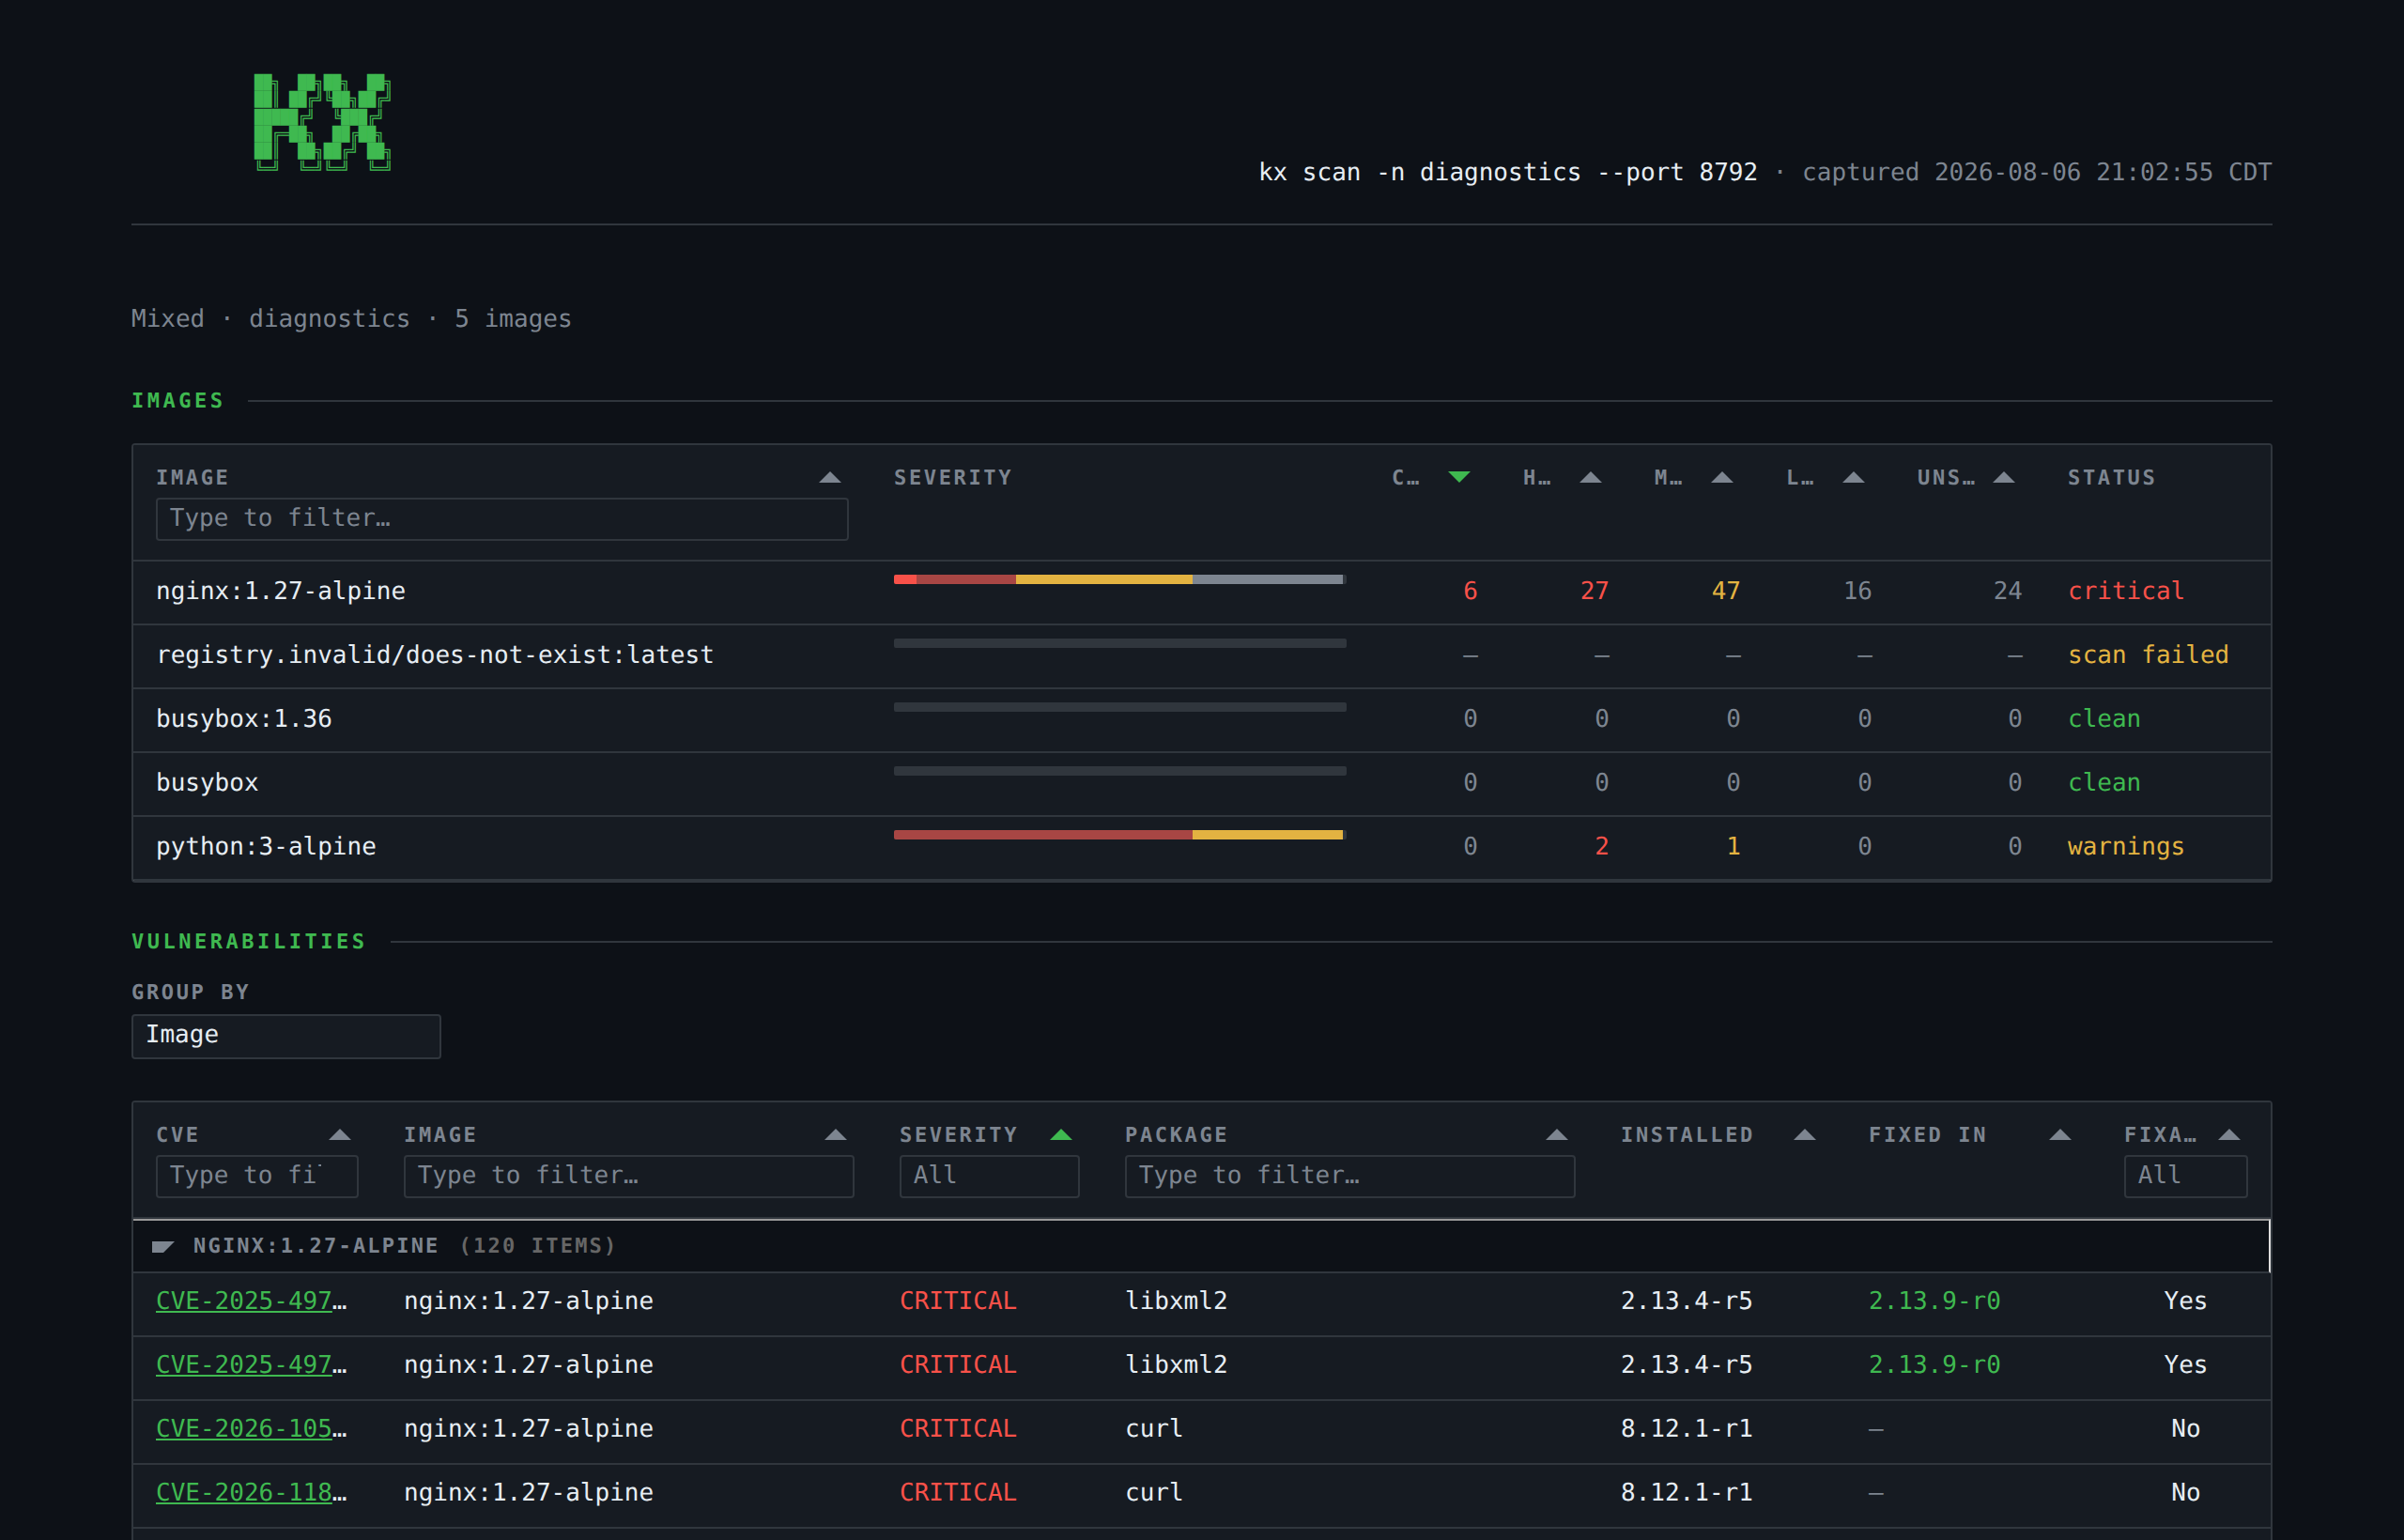Screen dimensions: 2404x1540
Task: Click busybox:1.36 'clean' status
Action: click(x=2104, y=720)
